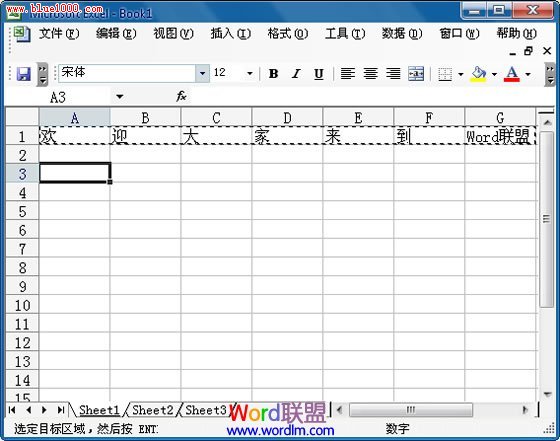
Task: Select cell containing 大
Action: [x=216, y=136]
